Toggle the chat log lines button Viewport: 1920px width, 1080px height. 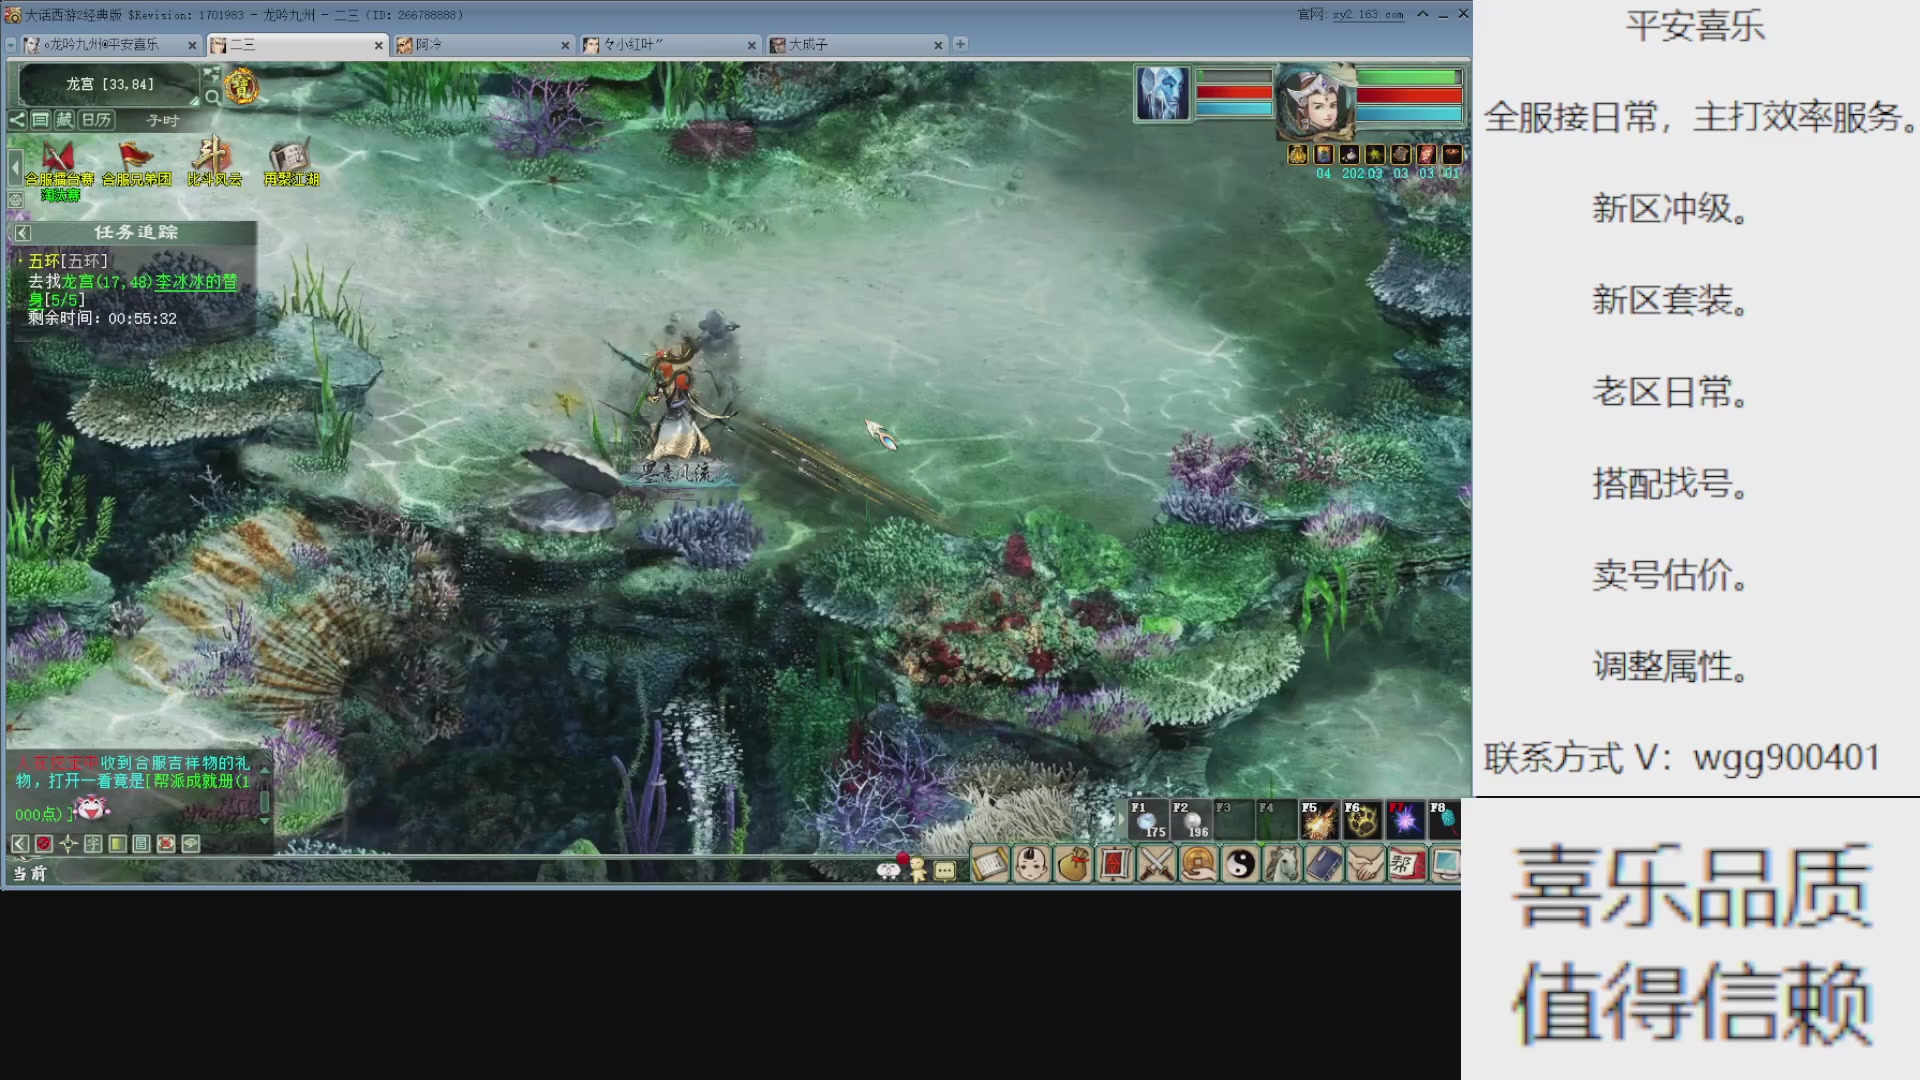tap(141, 844)
